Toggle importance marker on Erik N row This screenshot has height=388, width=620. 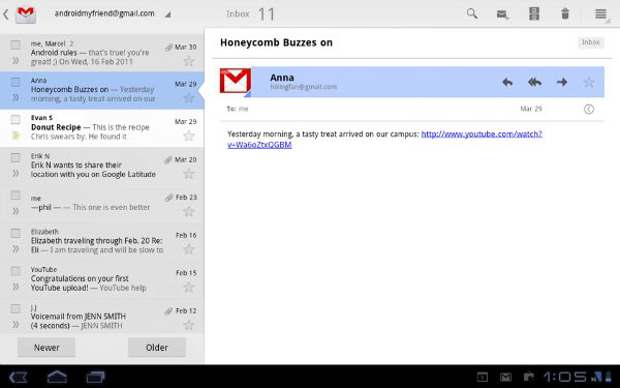(15, 173)
